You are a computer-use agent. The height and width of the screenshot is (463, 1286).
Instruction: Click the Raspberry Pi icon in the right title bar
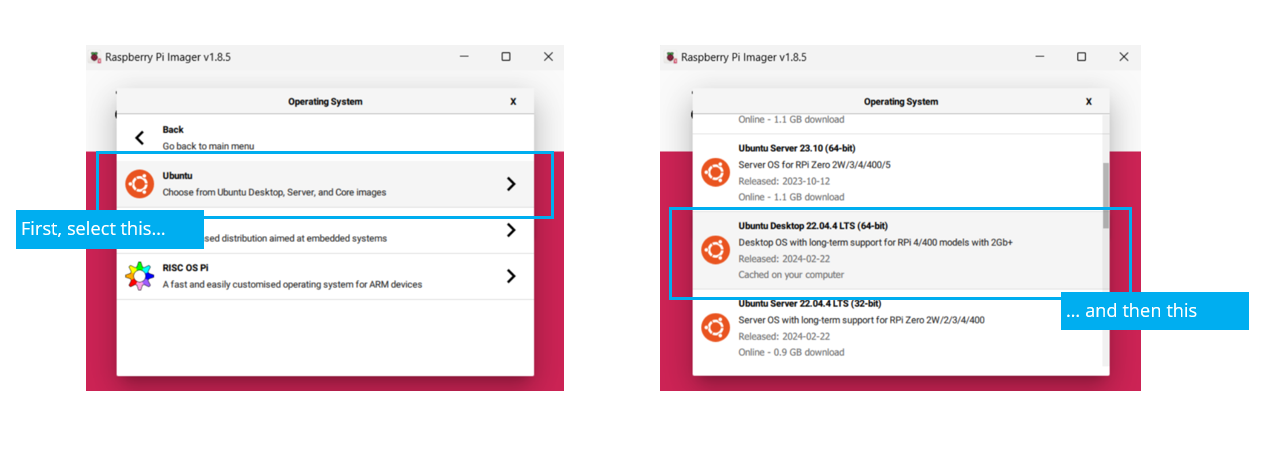coord(670,57)
